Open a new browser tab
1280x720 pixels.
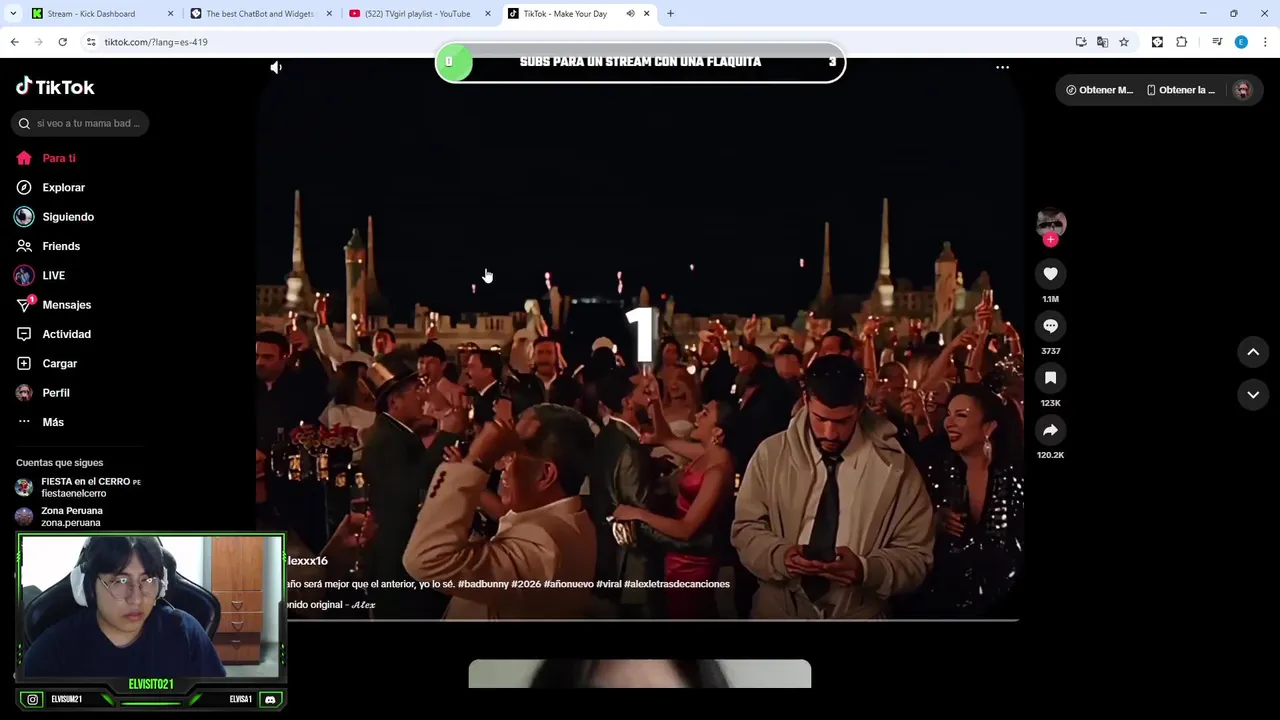click(670, 14)
